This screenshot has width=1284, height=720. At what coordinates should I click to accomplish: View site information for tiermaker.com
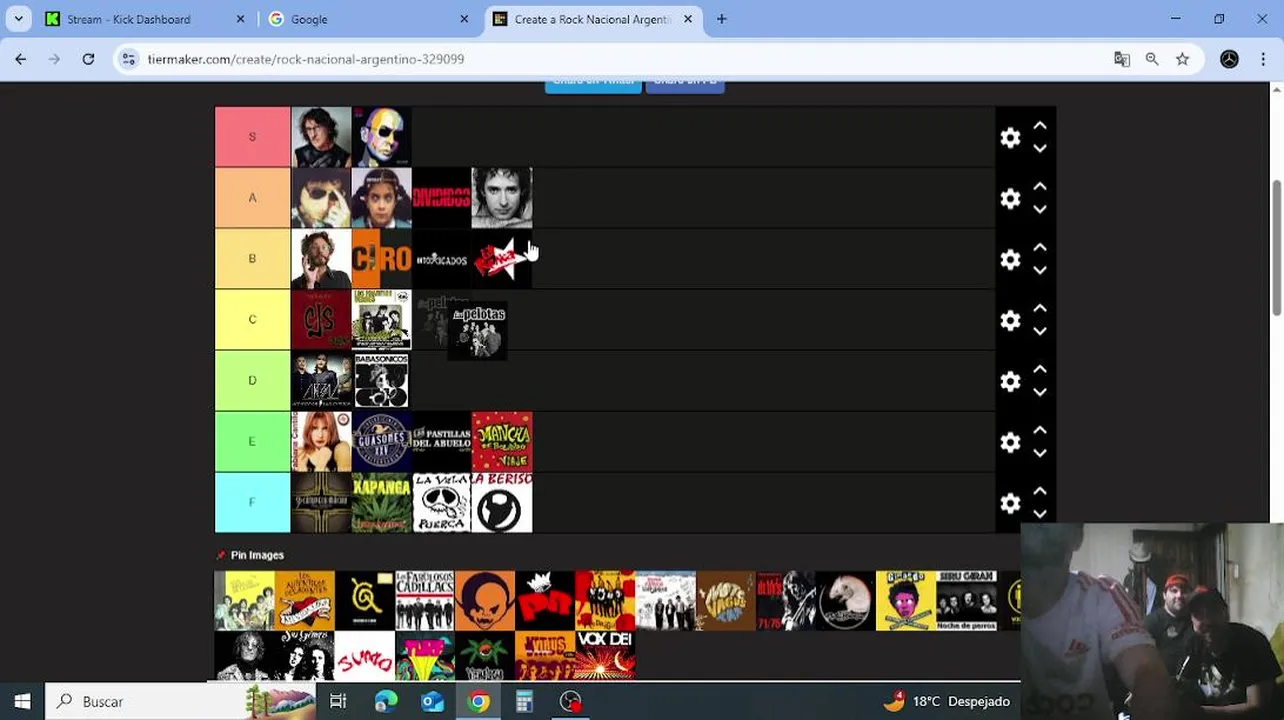coord(128,59)
